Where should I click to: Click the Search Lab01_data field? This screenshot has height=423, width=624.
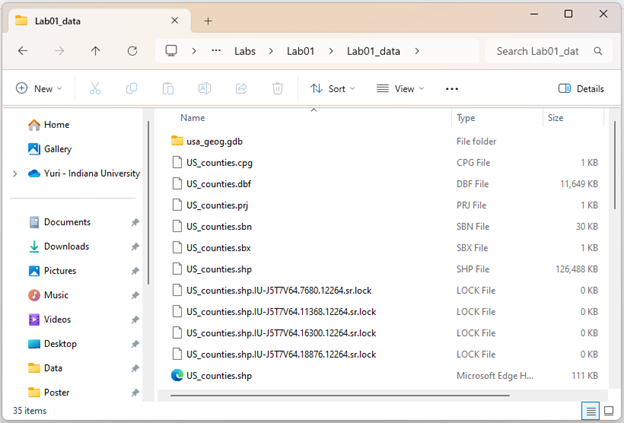coord(548,51)
